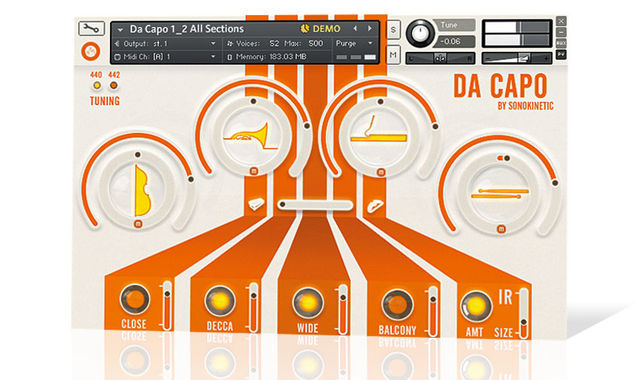Toggle the DECCA microphone button
Viewport: 640px width, 380px height.
pos(220,301)
